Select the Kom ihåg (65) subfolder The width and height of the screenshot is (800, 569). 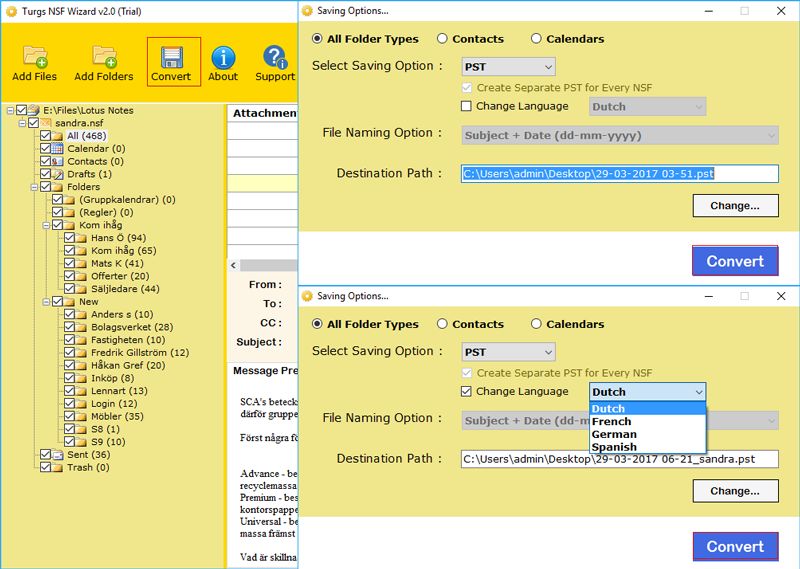pos(123,251)
